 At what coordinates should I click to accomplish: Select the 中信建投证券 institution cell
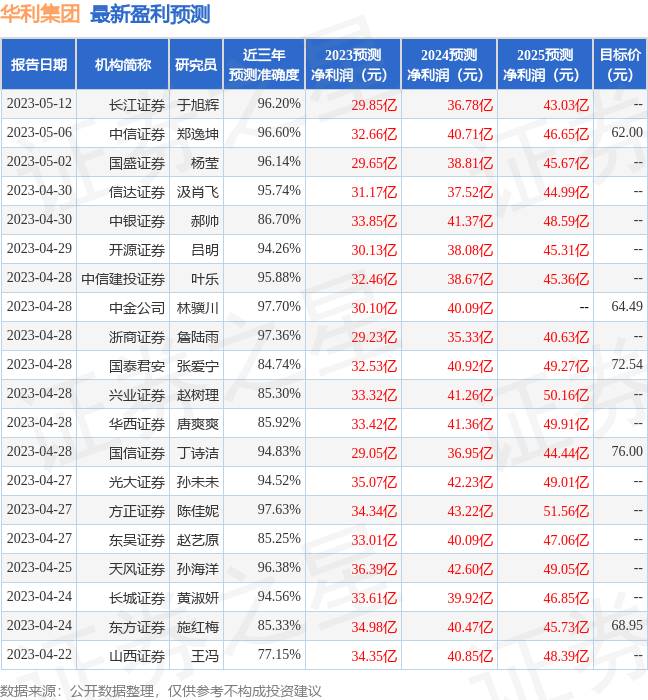(123, 279)
